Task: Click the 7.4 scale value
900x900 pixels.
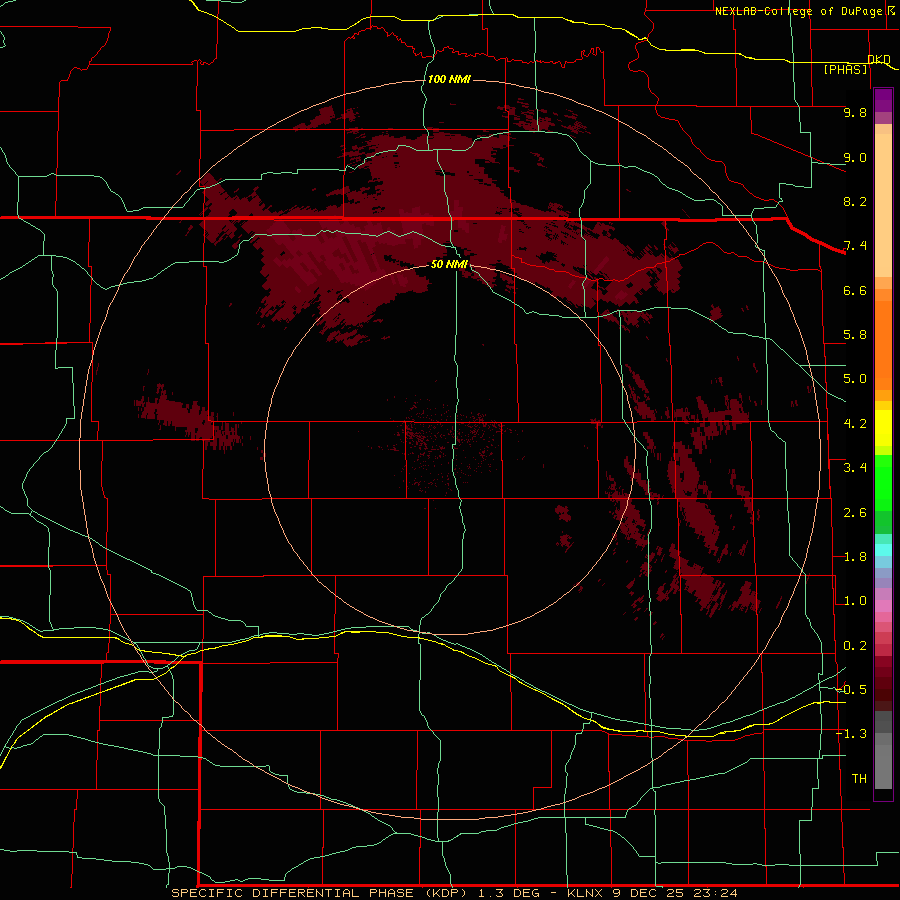Action: (x=855, y=246)
